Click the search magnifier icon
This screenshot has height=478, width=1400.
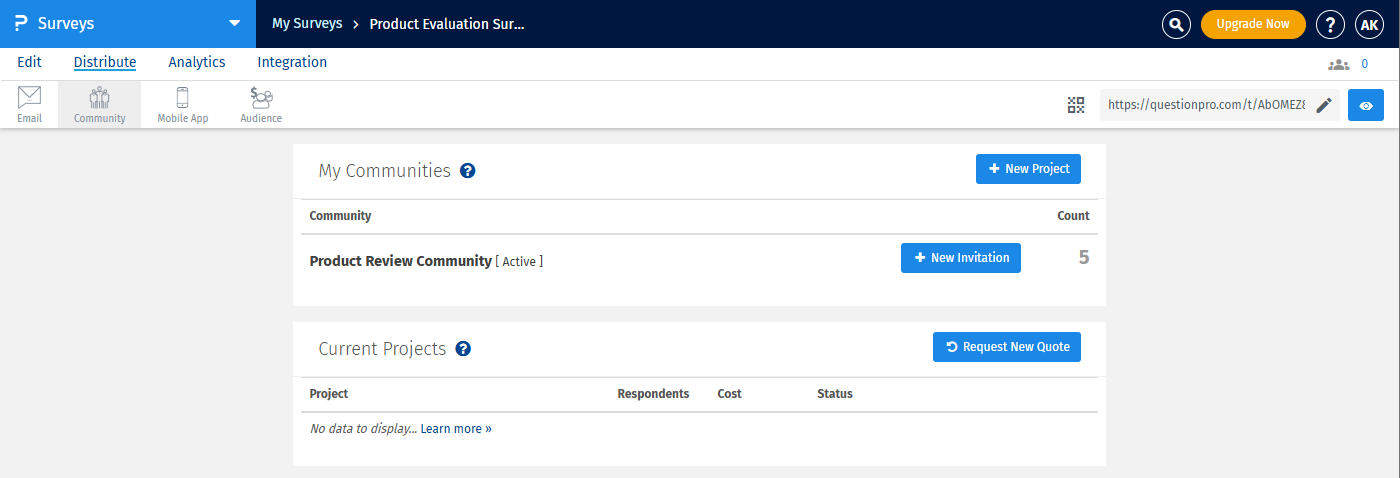click(1177, 24)
